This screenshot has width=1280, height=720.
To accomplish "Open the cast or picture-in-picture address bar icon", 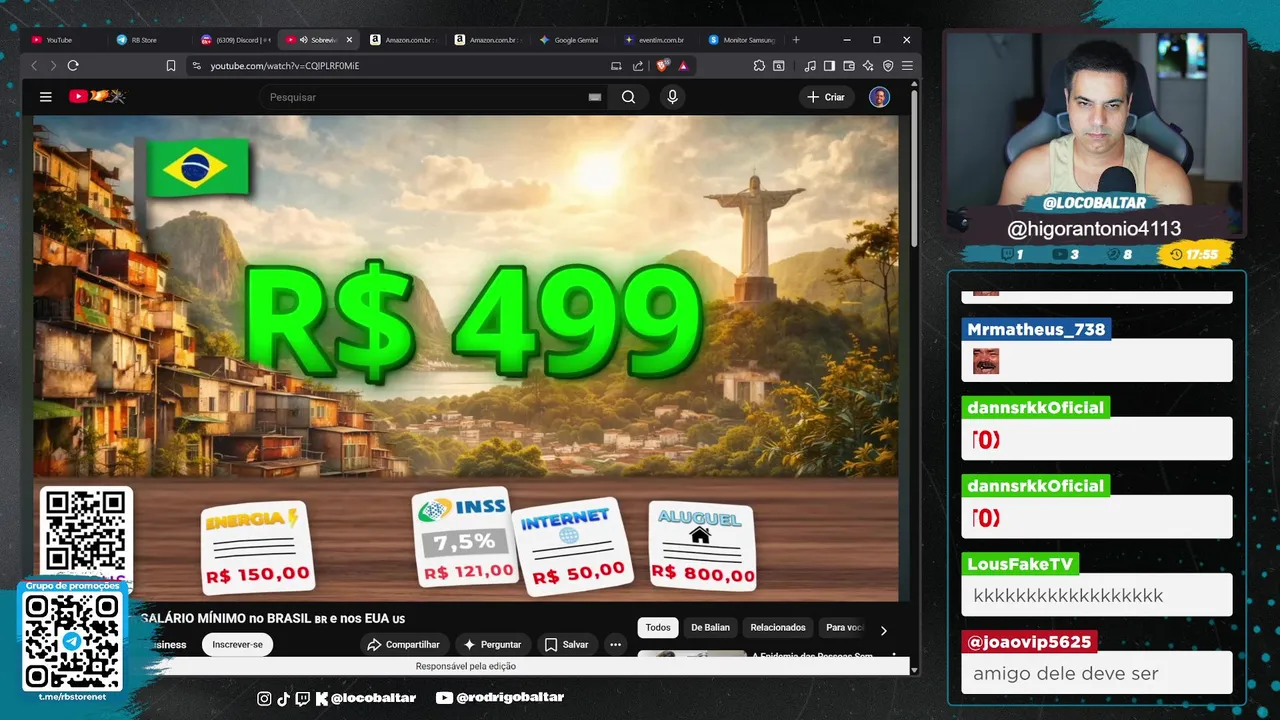I will [616, 66].
